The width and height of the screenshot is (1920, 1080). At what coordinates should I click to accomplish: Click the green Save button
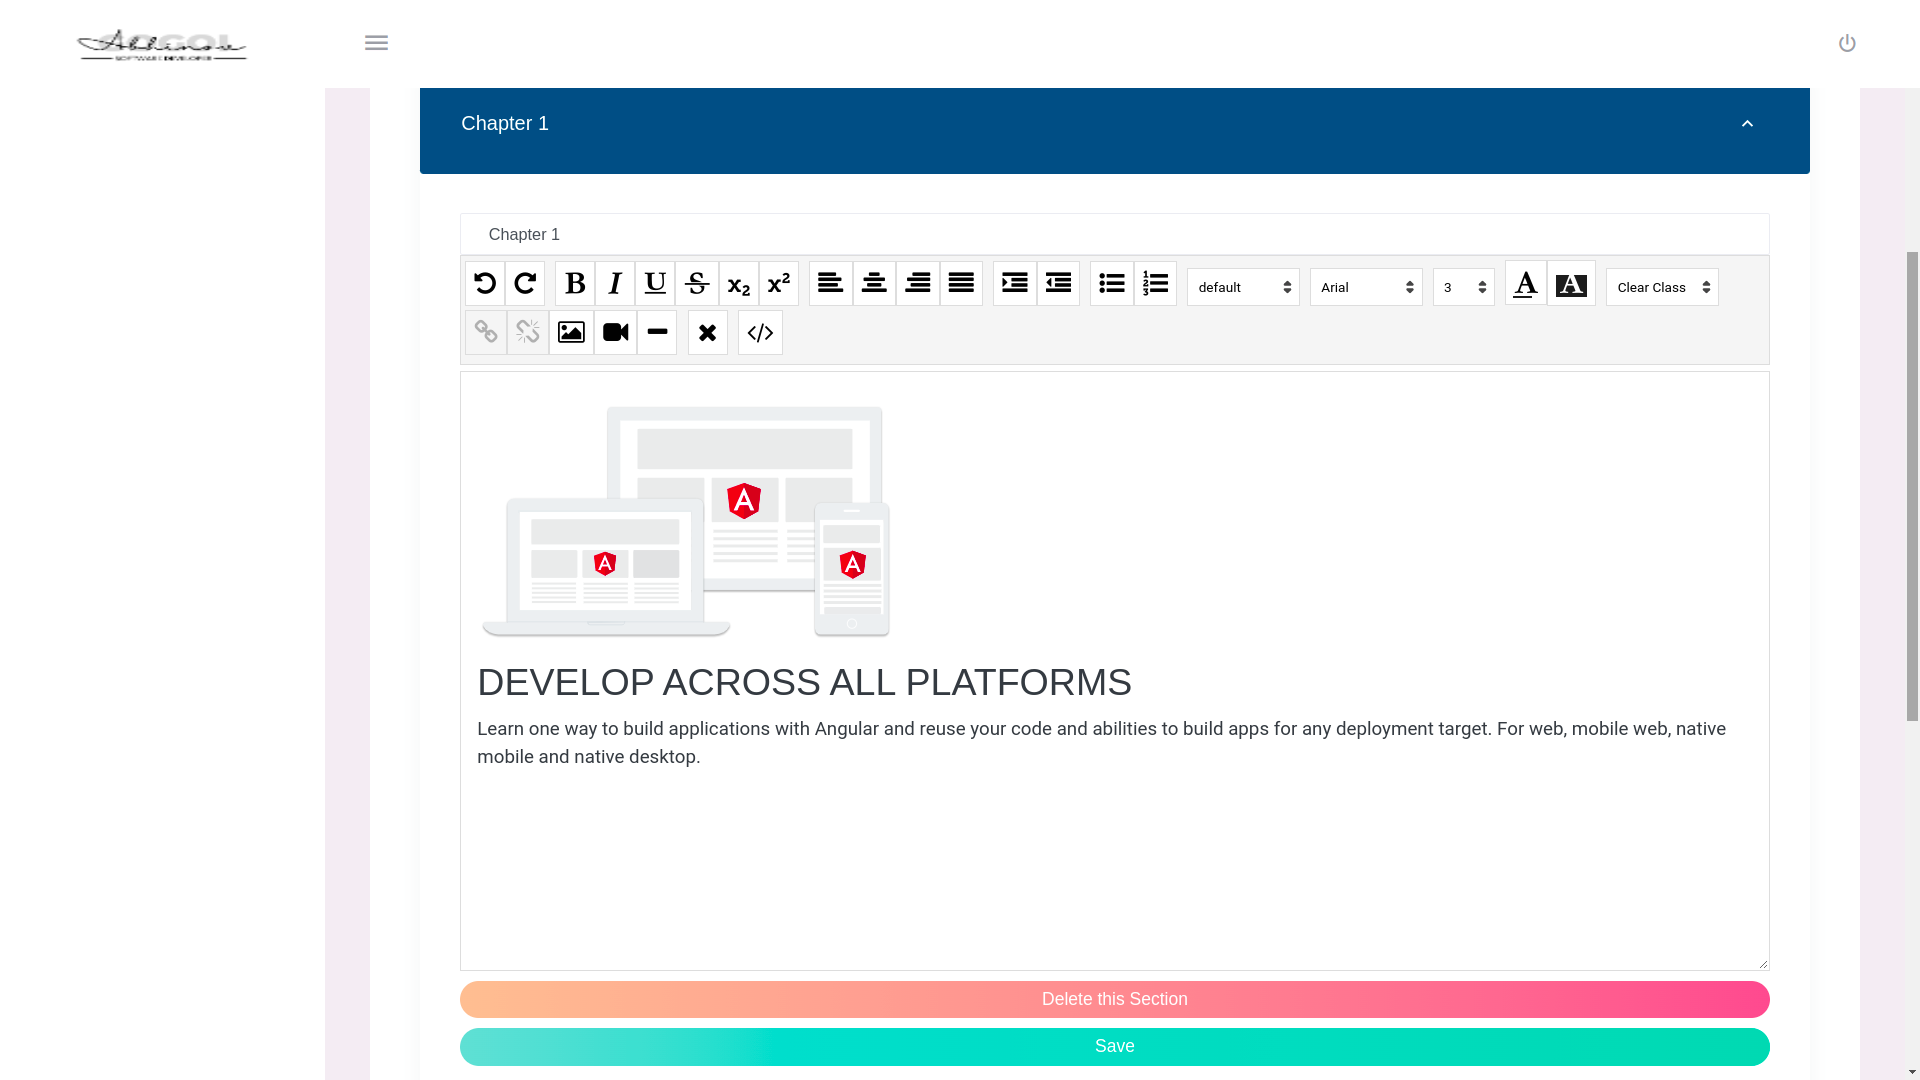(1114, 1046)
